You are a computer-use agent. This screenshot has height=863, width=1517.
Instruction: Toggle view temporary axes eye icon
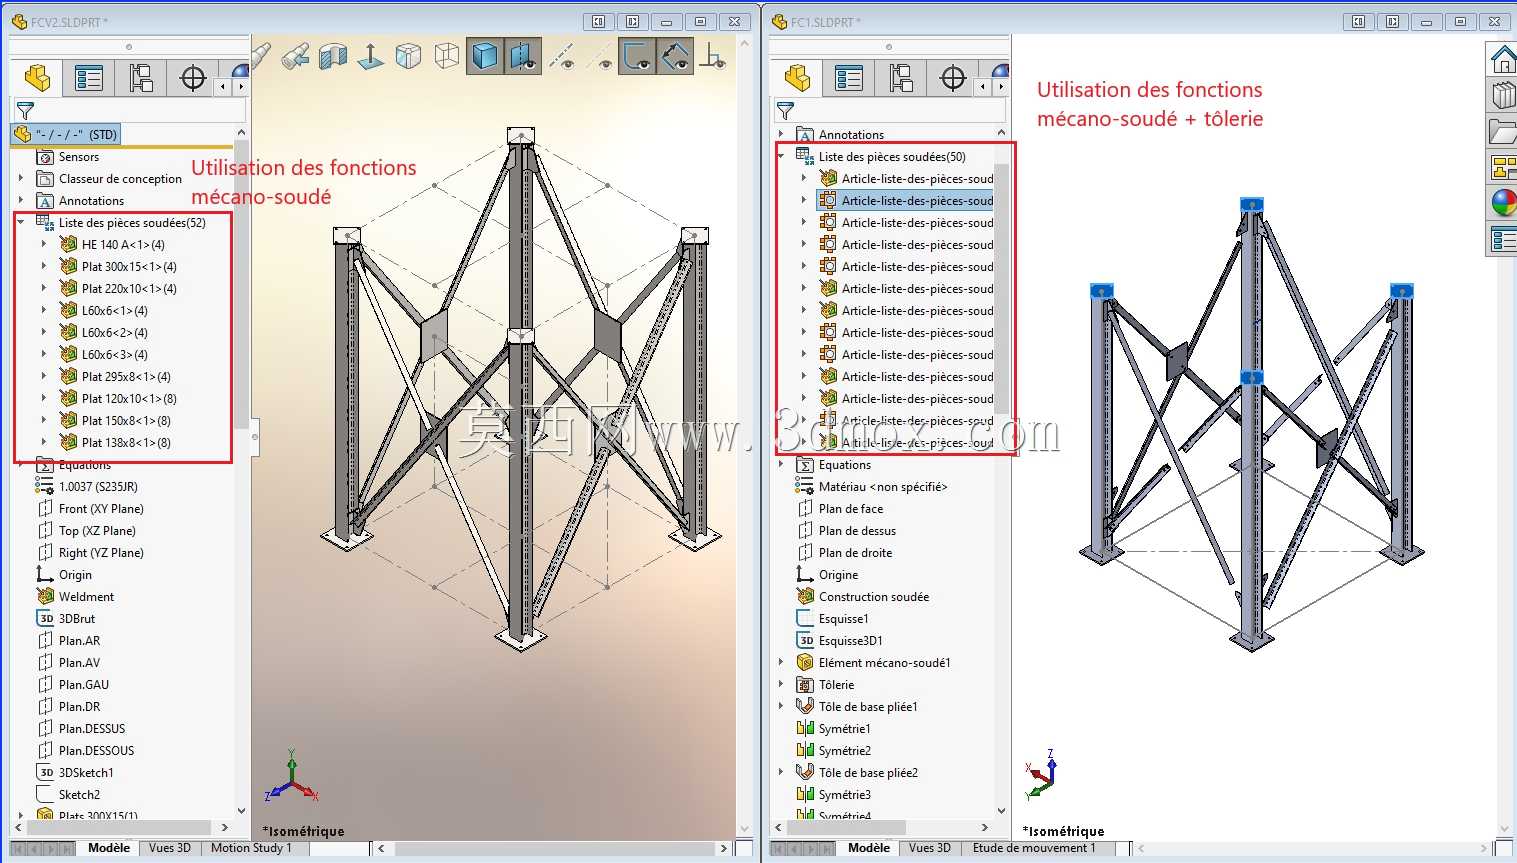pos(600,56)
